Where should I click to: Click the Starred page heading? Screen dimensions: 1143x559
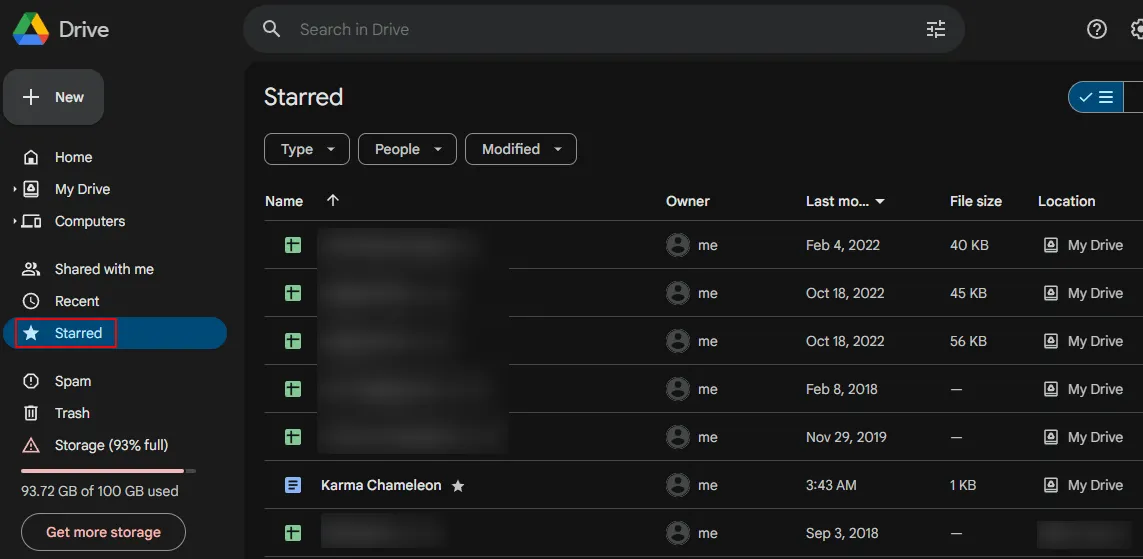click(x=303, y=97)
